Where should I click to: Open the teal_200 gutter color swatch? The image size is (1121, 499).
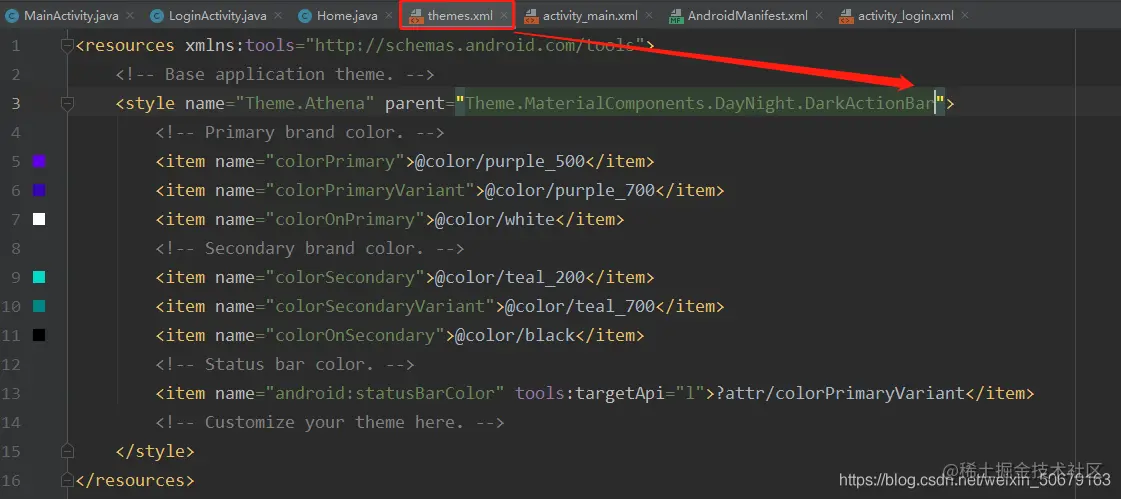tap(39, 277)
